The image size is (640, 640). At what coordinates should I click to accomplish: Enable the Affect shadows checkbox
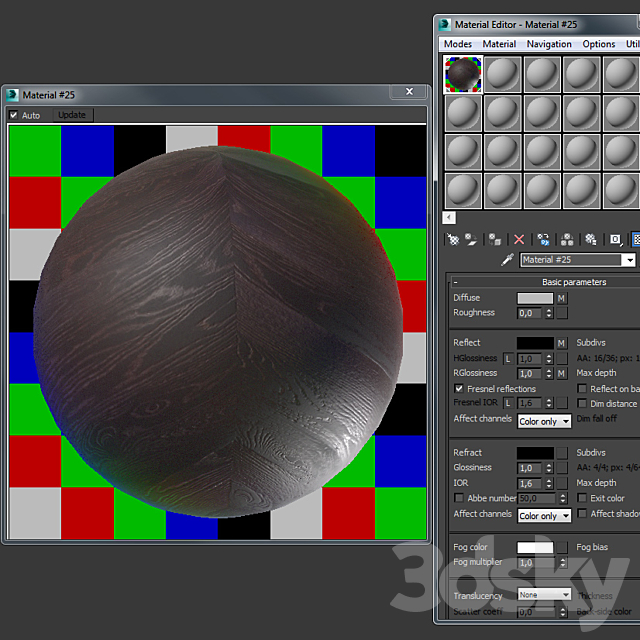pos(582,513)
